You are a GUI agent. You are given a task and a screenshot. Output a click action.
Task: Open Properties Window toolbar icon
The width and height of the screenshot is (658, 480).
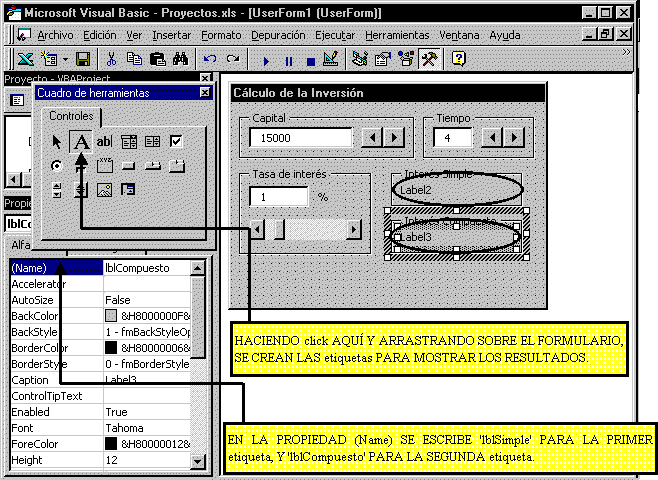(x=382, y=59)
